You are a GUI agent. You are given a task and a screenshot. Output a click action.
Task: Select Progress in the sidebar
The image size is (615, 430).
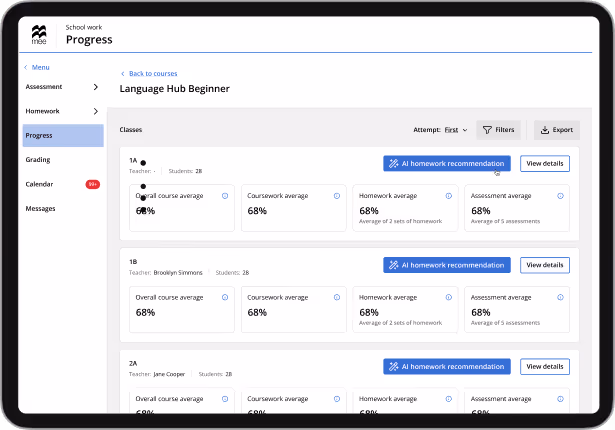63,135
